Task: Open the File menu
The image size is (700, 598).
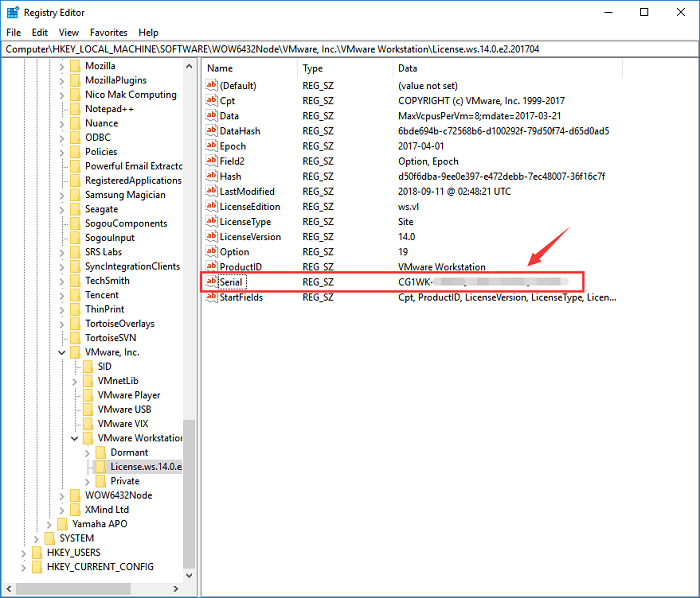Action: tap(13, 33)
